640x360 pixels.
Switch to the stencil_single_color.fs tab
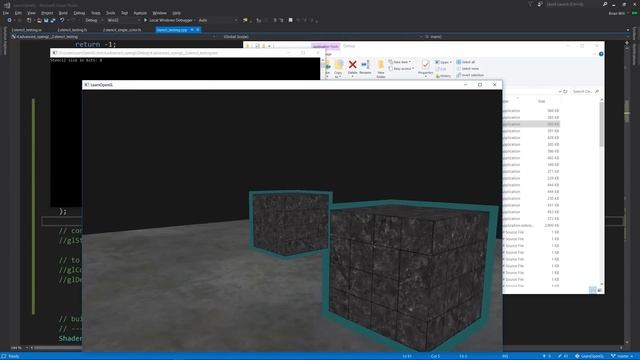pos(122,30)
